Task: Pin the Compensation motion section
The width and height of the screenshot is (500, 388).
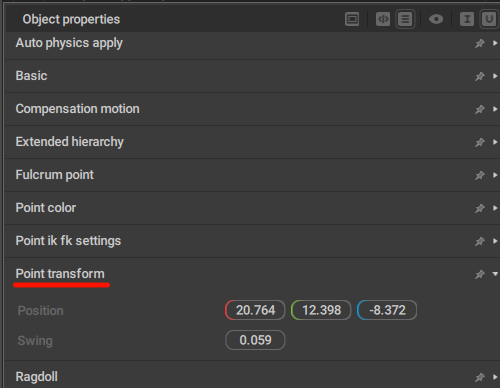Action: click(480, 109)
